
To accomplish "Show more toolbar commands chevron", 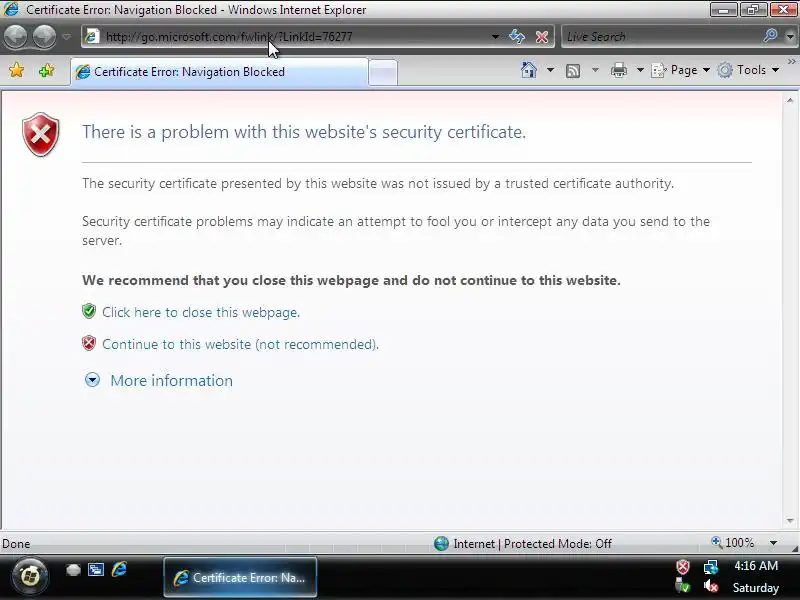I will click(791, 62).
